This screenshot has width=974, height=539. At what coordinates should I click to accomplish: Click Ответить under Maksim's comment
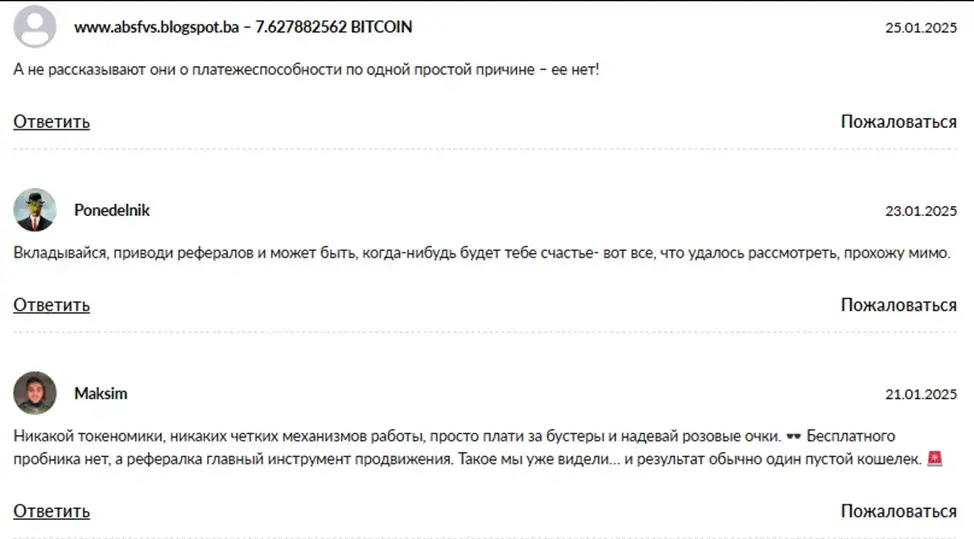(x=52, y=511)
